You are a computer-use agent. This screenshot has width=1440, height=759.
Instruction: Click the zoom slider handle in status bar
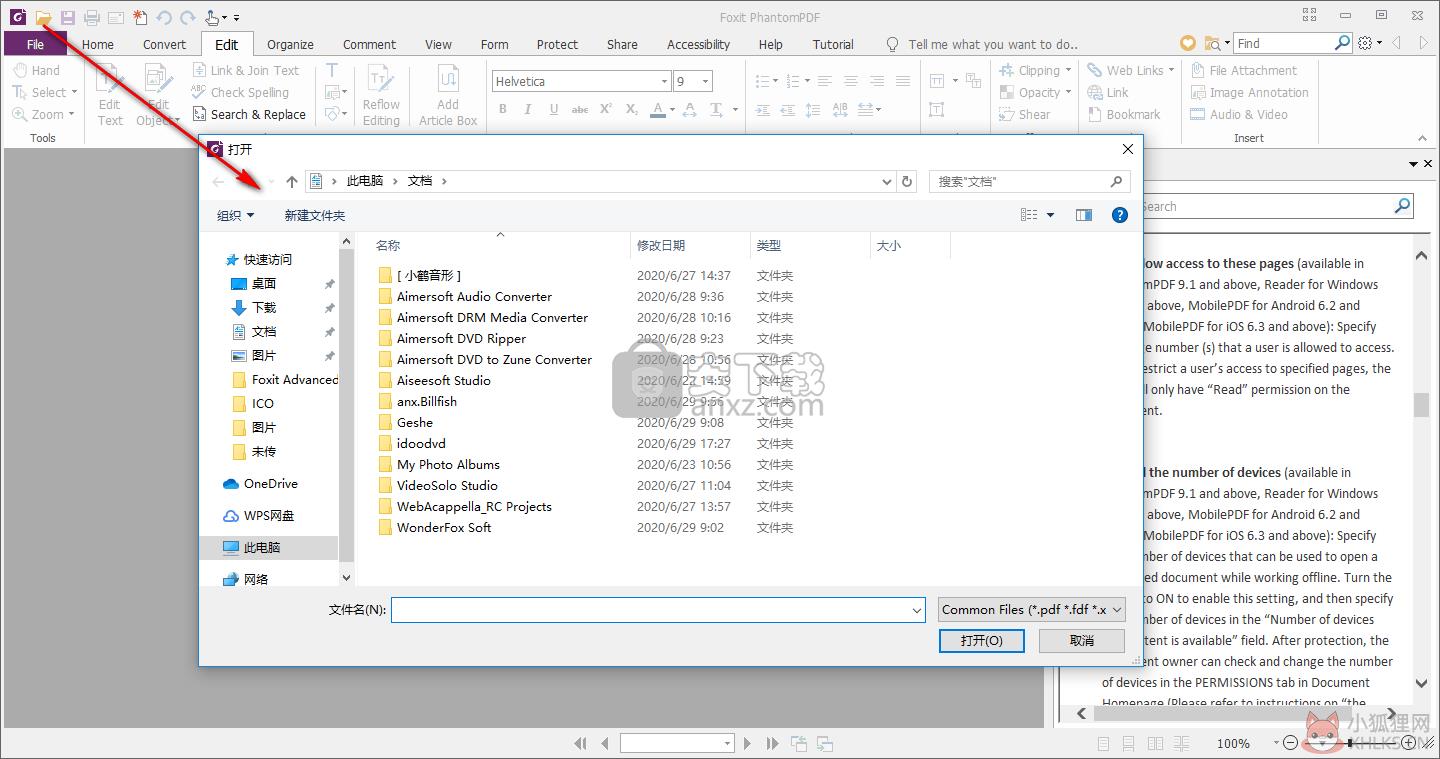click(1352, 743)
